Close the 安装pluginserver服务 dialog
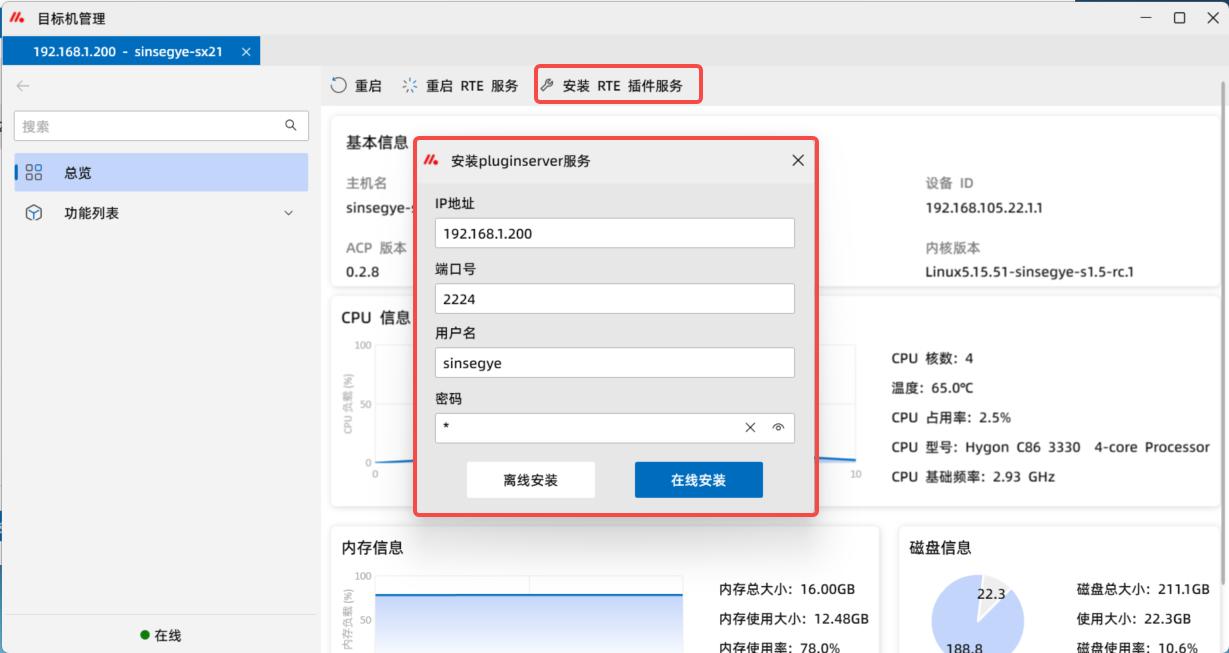The height and width of the screenshot is (653, 1229). (798, 160)
